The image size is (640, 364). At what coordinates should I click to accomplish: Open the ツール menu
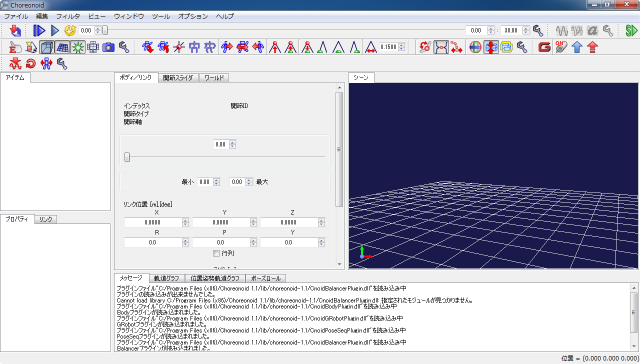[x=161, y=16]
